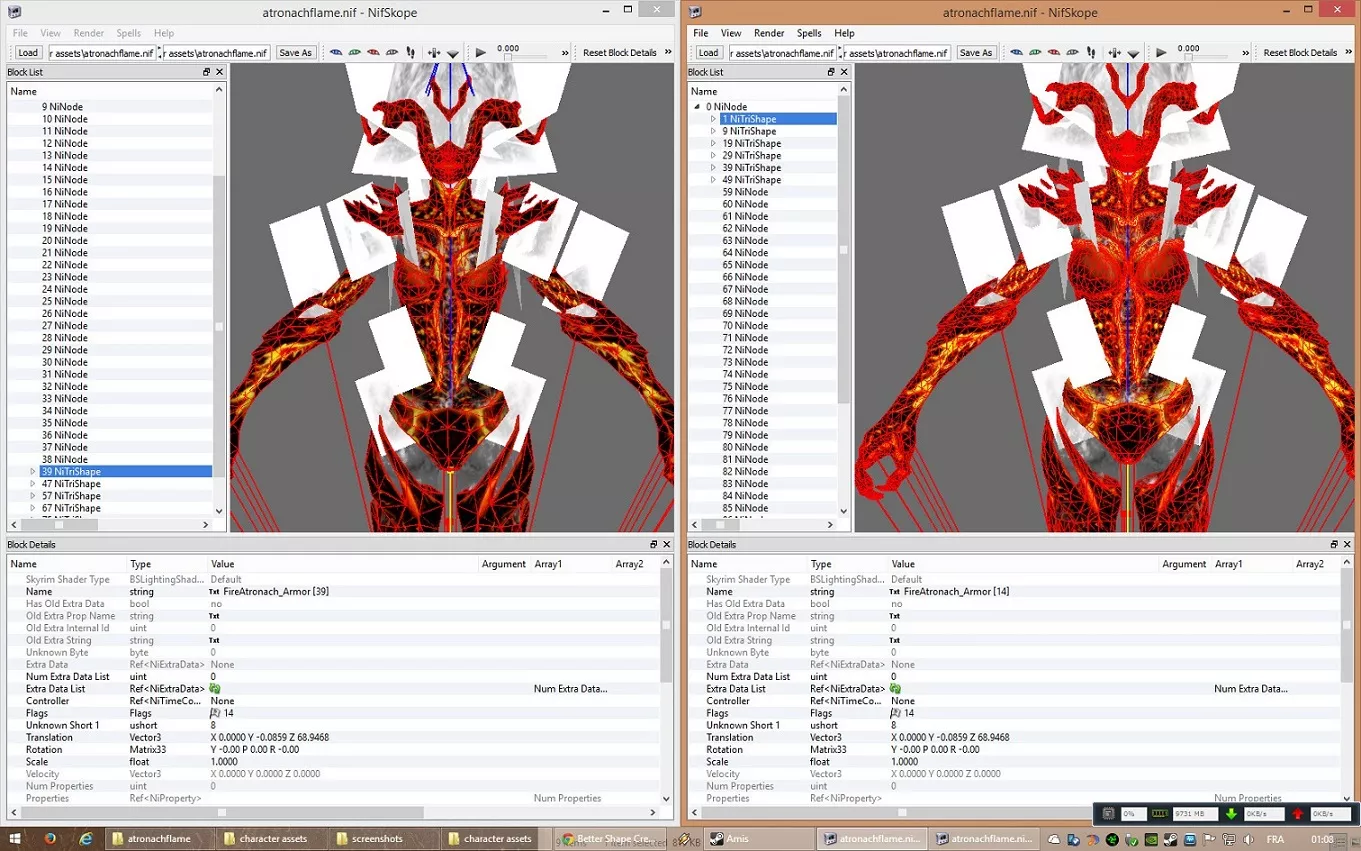1361x851 pixels.
Task: Click Reset Block Details in left window
Action: coord(620,53)
